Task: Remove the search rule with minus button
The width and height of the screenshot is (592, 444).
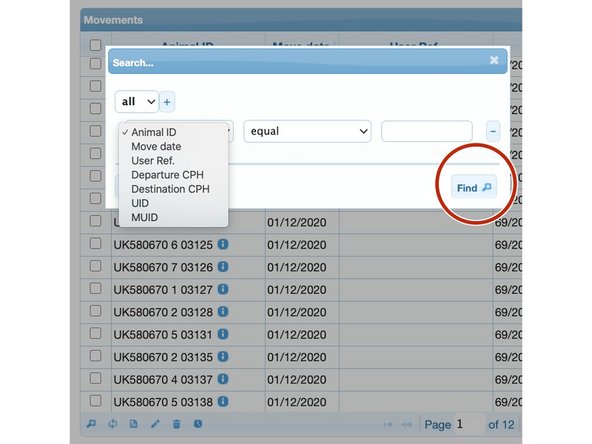Action: (493, 131)
